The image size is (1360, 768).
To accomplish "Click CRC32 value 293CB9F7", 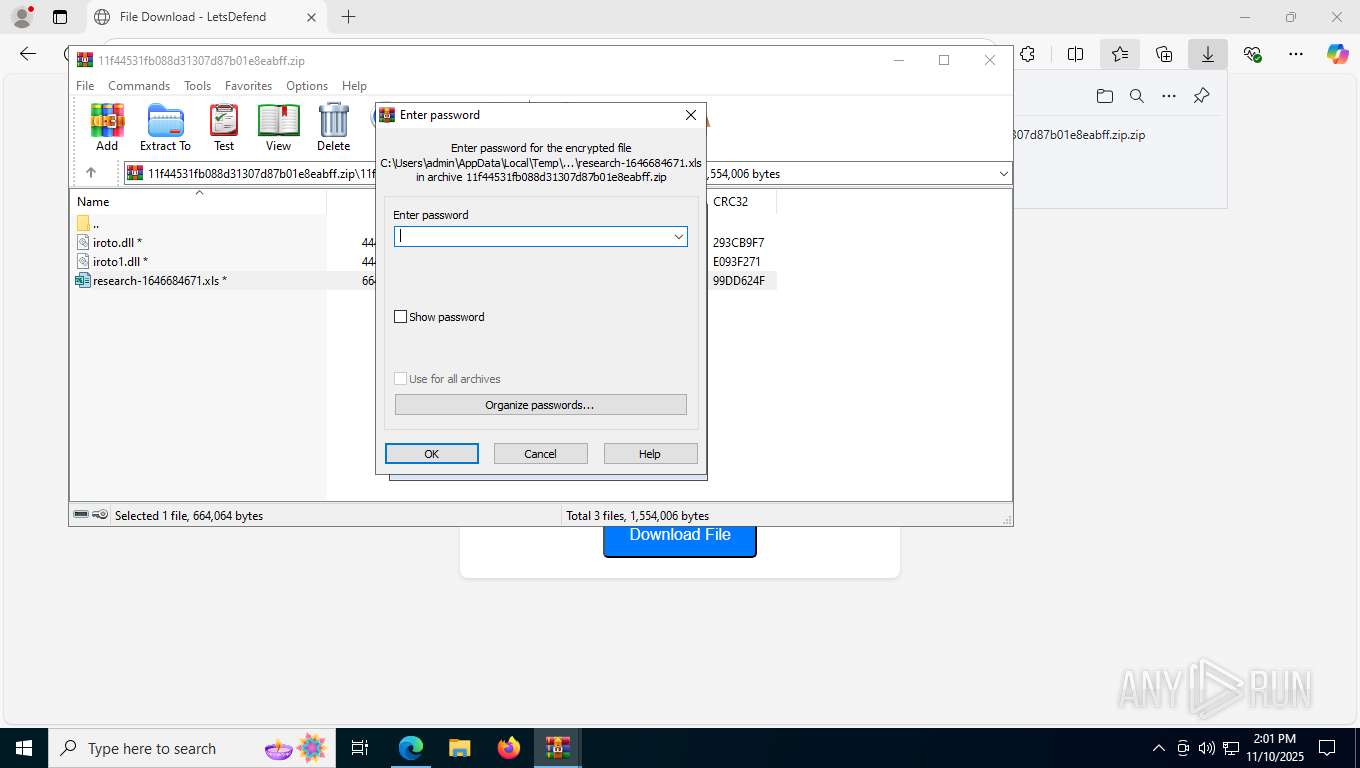I will tap(739, 242).
